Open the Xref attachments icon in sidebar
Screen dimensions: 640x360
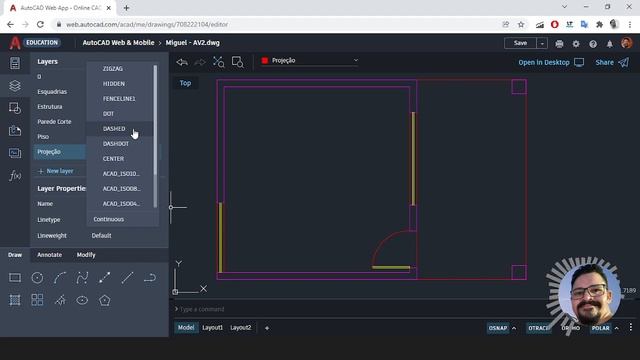click(15, 131)
